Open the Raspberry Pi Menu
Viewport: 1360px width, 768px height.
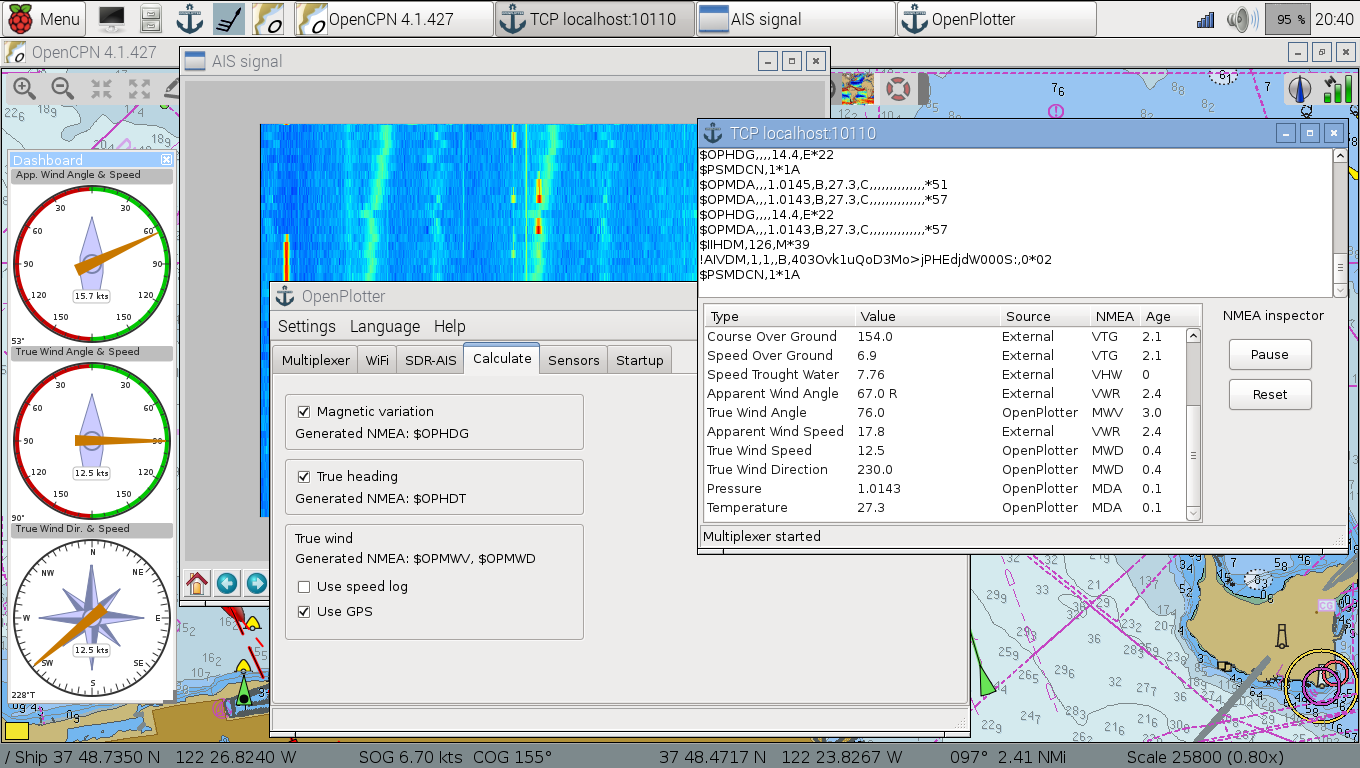click(45, 18)
